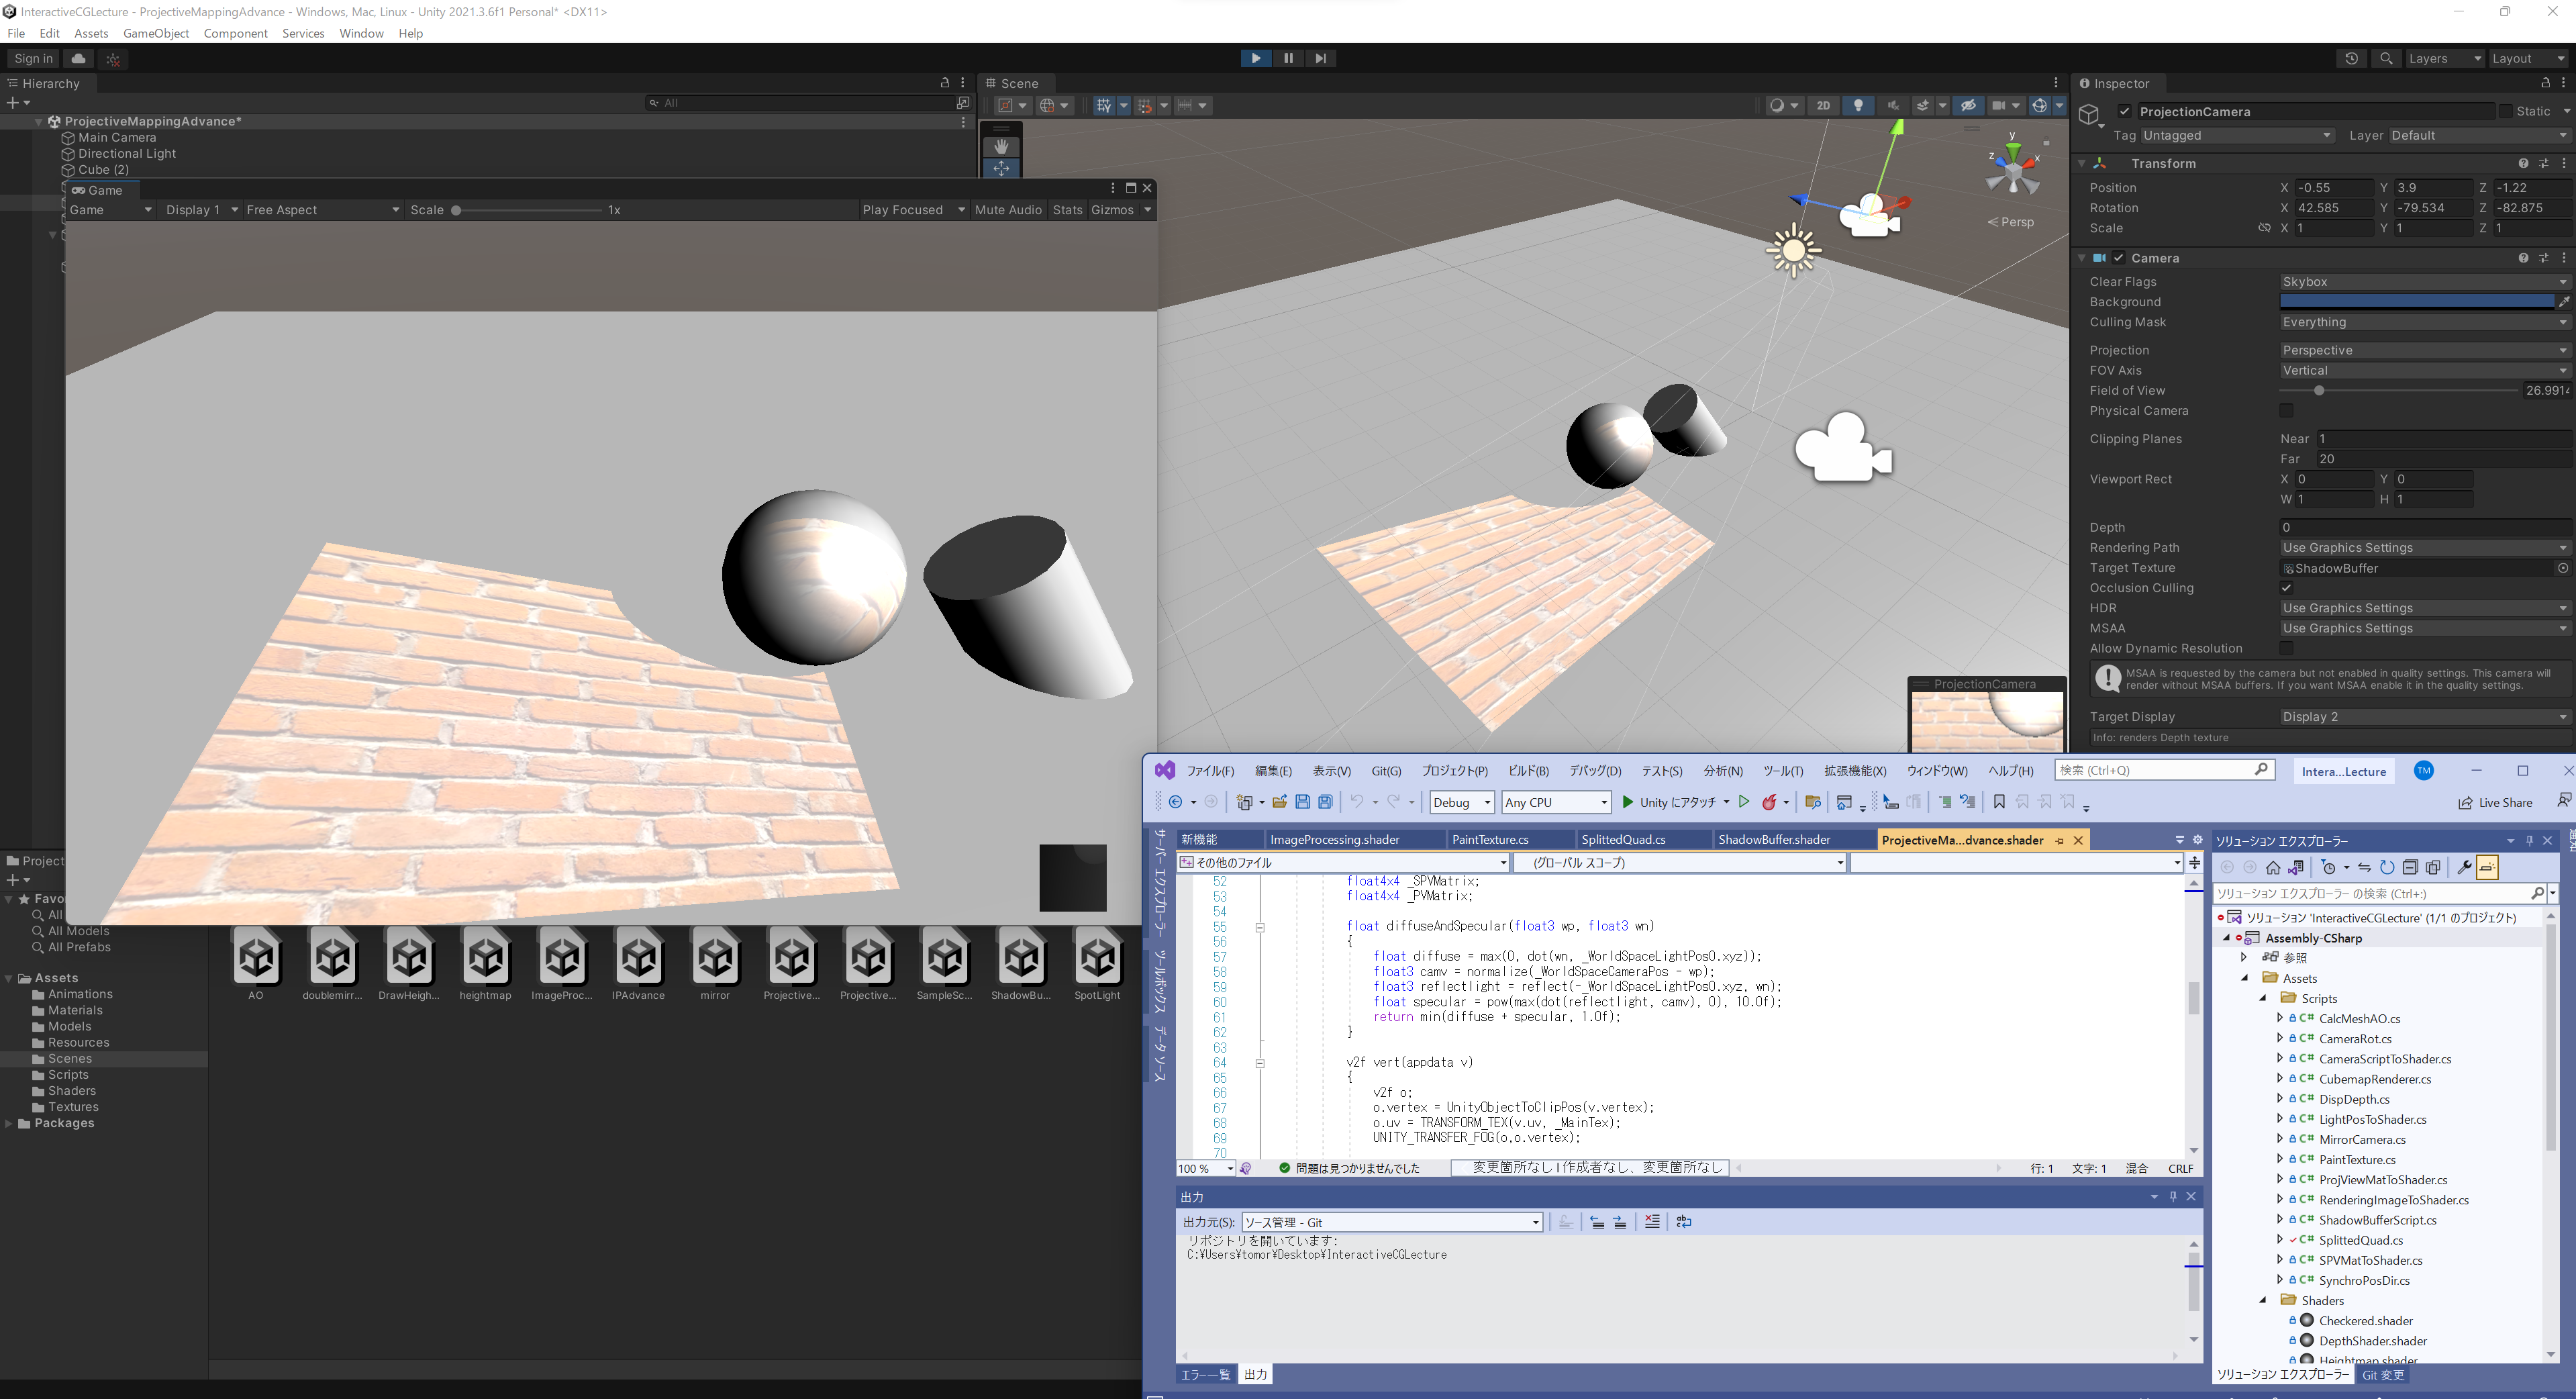Toggle Scene Gizmos sphere icon
The image size is (2576, 1399).
pyautogui.click(x=2040, y=105)
